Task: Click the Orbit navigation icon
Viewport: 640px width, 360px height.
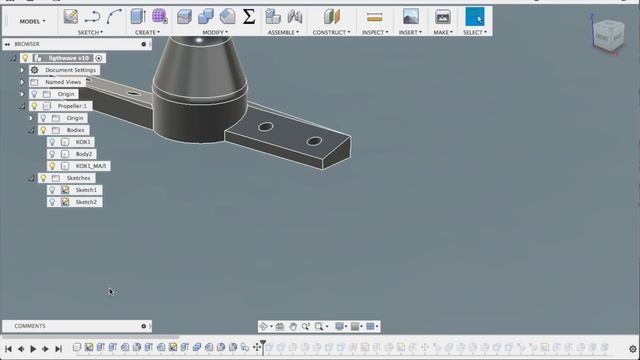Action: click(264, 326)
